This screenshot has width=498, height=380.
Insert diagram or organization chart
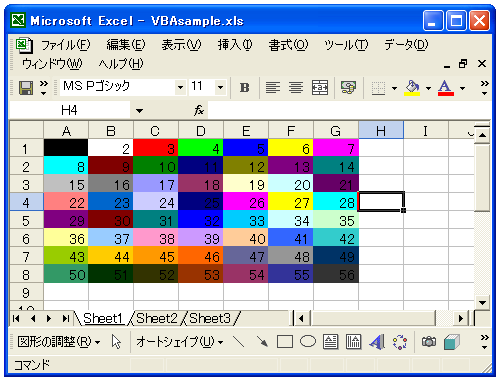400,342
